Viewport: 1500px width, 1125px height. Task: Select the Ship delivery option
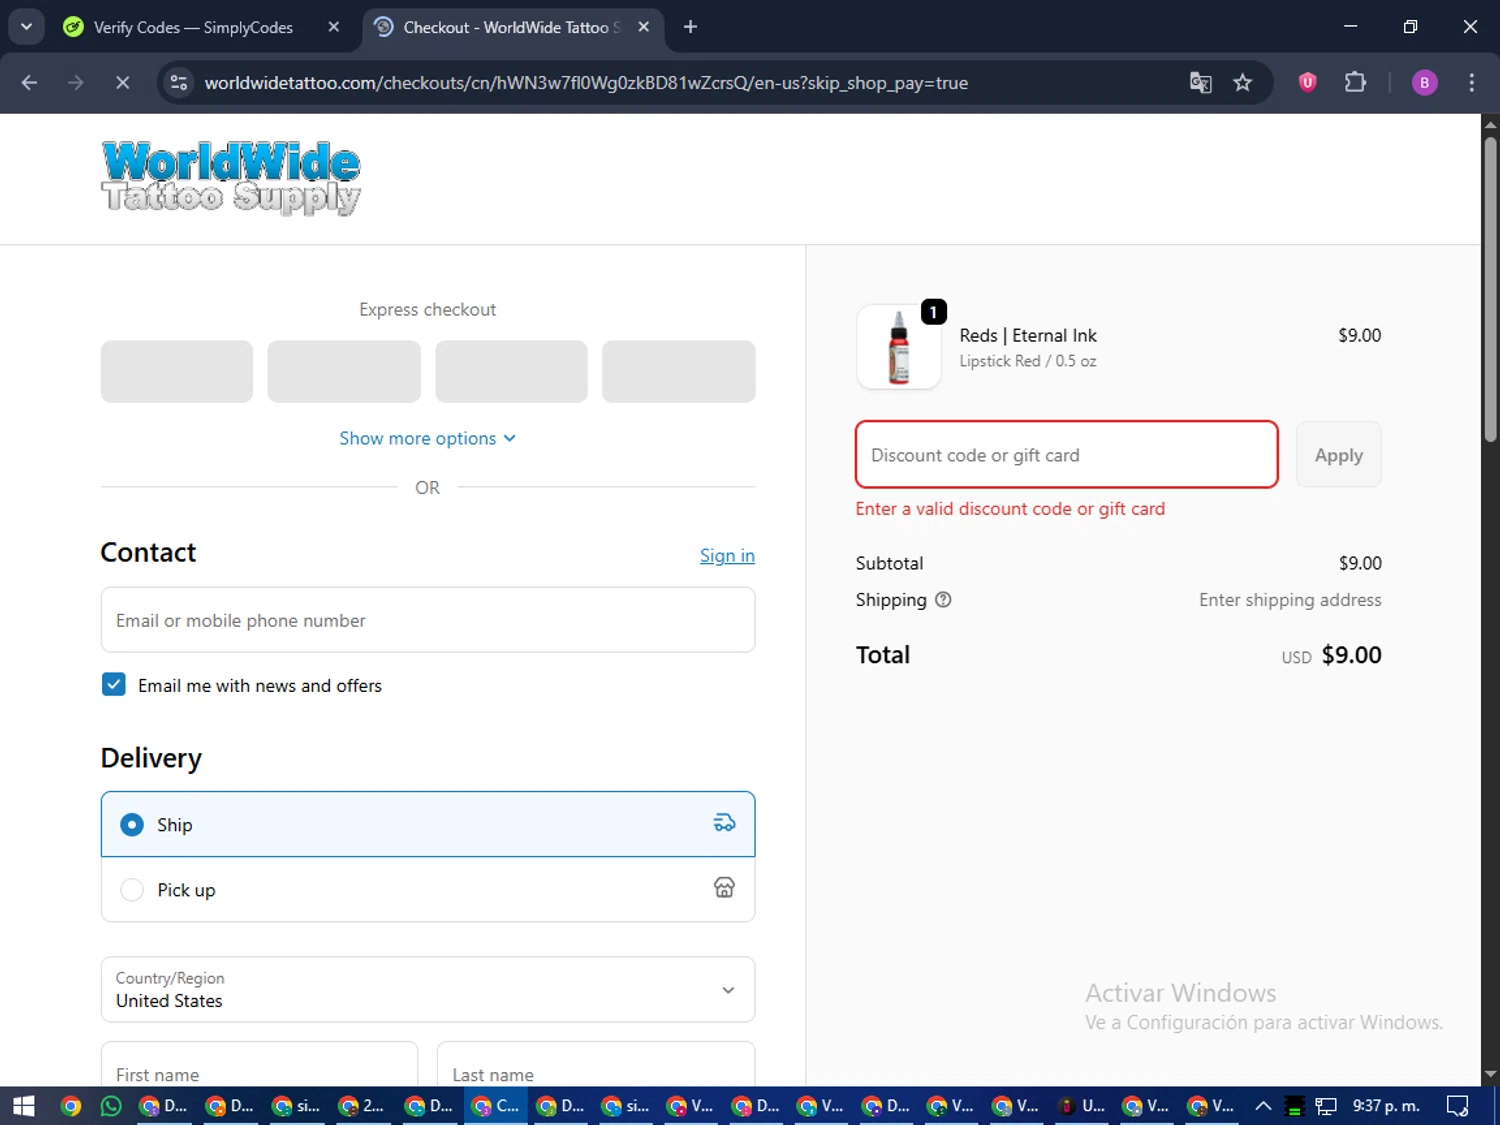[x=428, y=824]
